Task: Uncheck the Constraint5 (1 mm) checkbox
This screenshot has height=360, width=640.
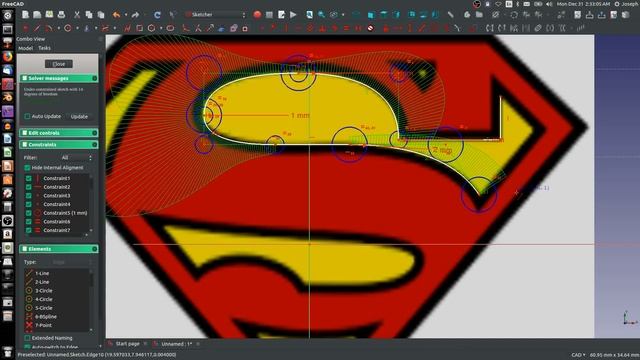Action: [x=29, y=213]
